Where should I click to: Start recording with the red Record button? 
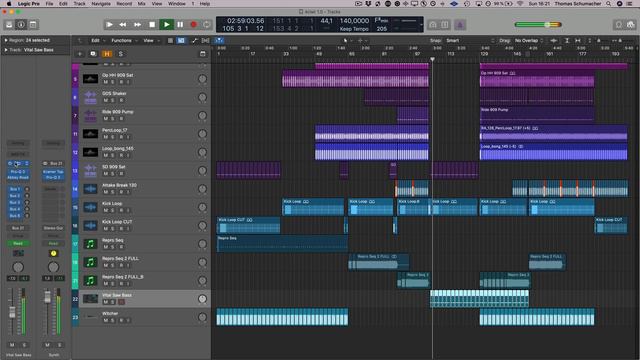(x=193, y=25)
